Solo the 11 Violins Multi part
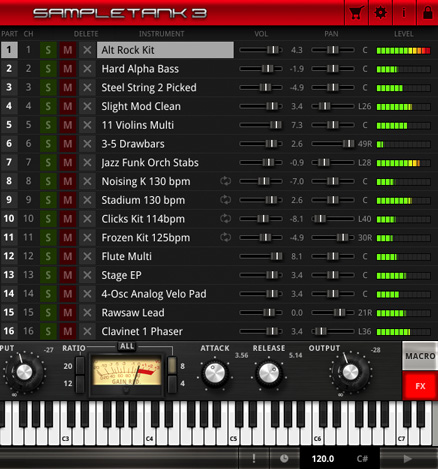438x469 pixels. tap(48, 125)
